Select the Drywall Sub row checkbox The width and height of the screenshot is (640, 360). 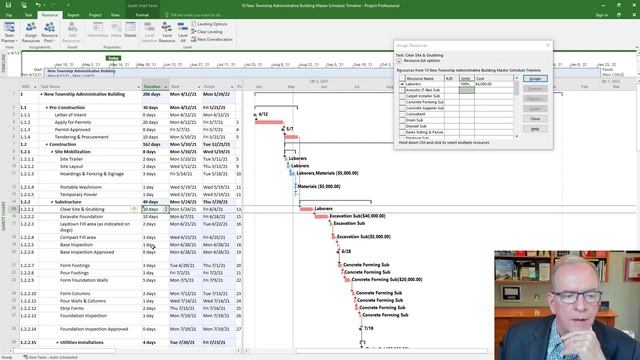tap(402, 126)
